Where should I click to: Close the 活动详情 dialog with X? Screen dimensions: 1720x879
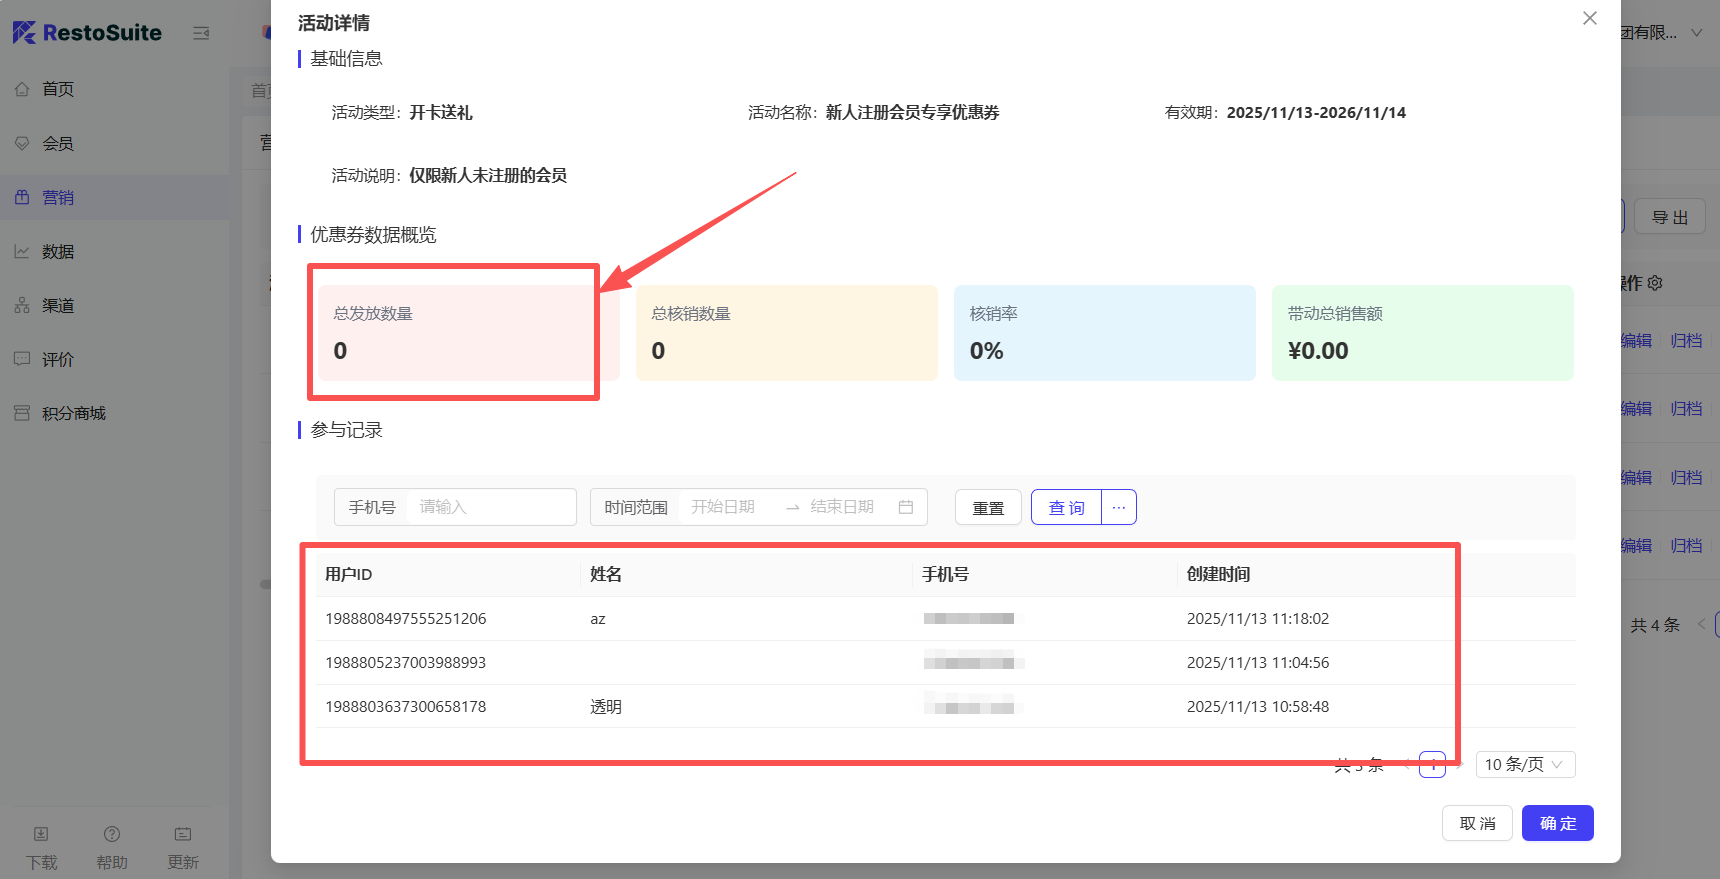[1589, 19]
